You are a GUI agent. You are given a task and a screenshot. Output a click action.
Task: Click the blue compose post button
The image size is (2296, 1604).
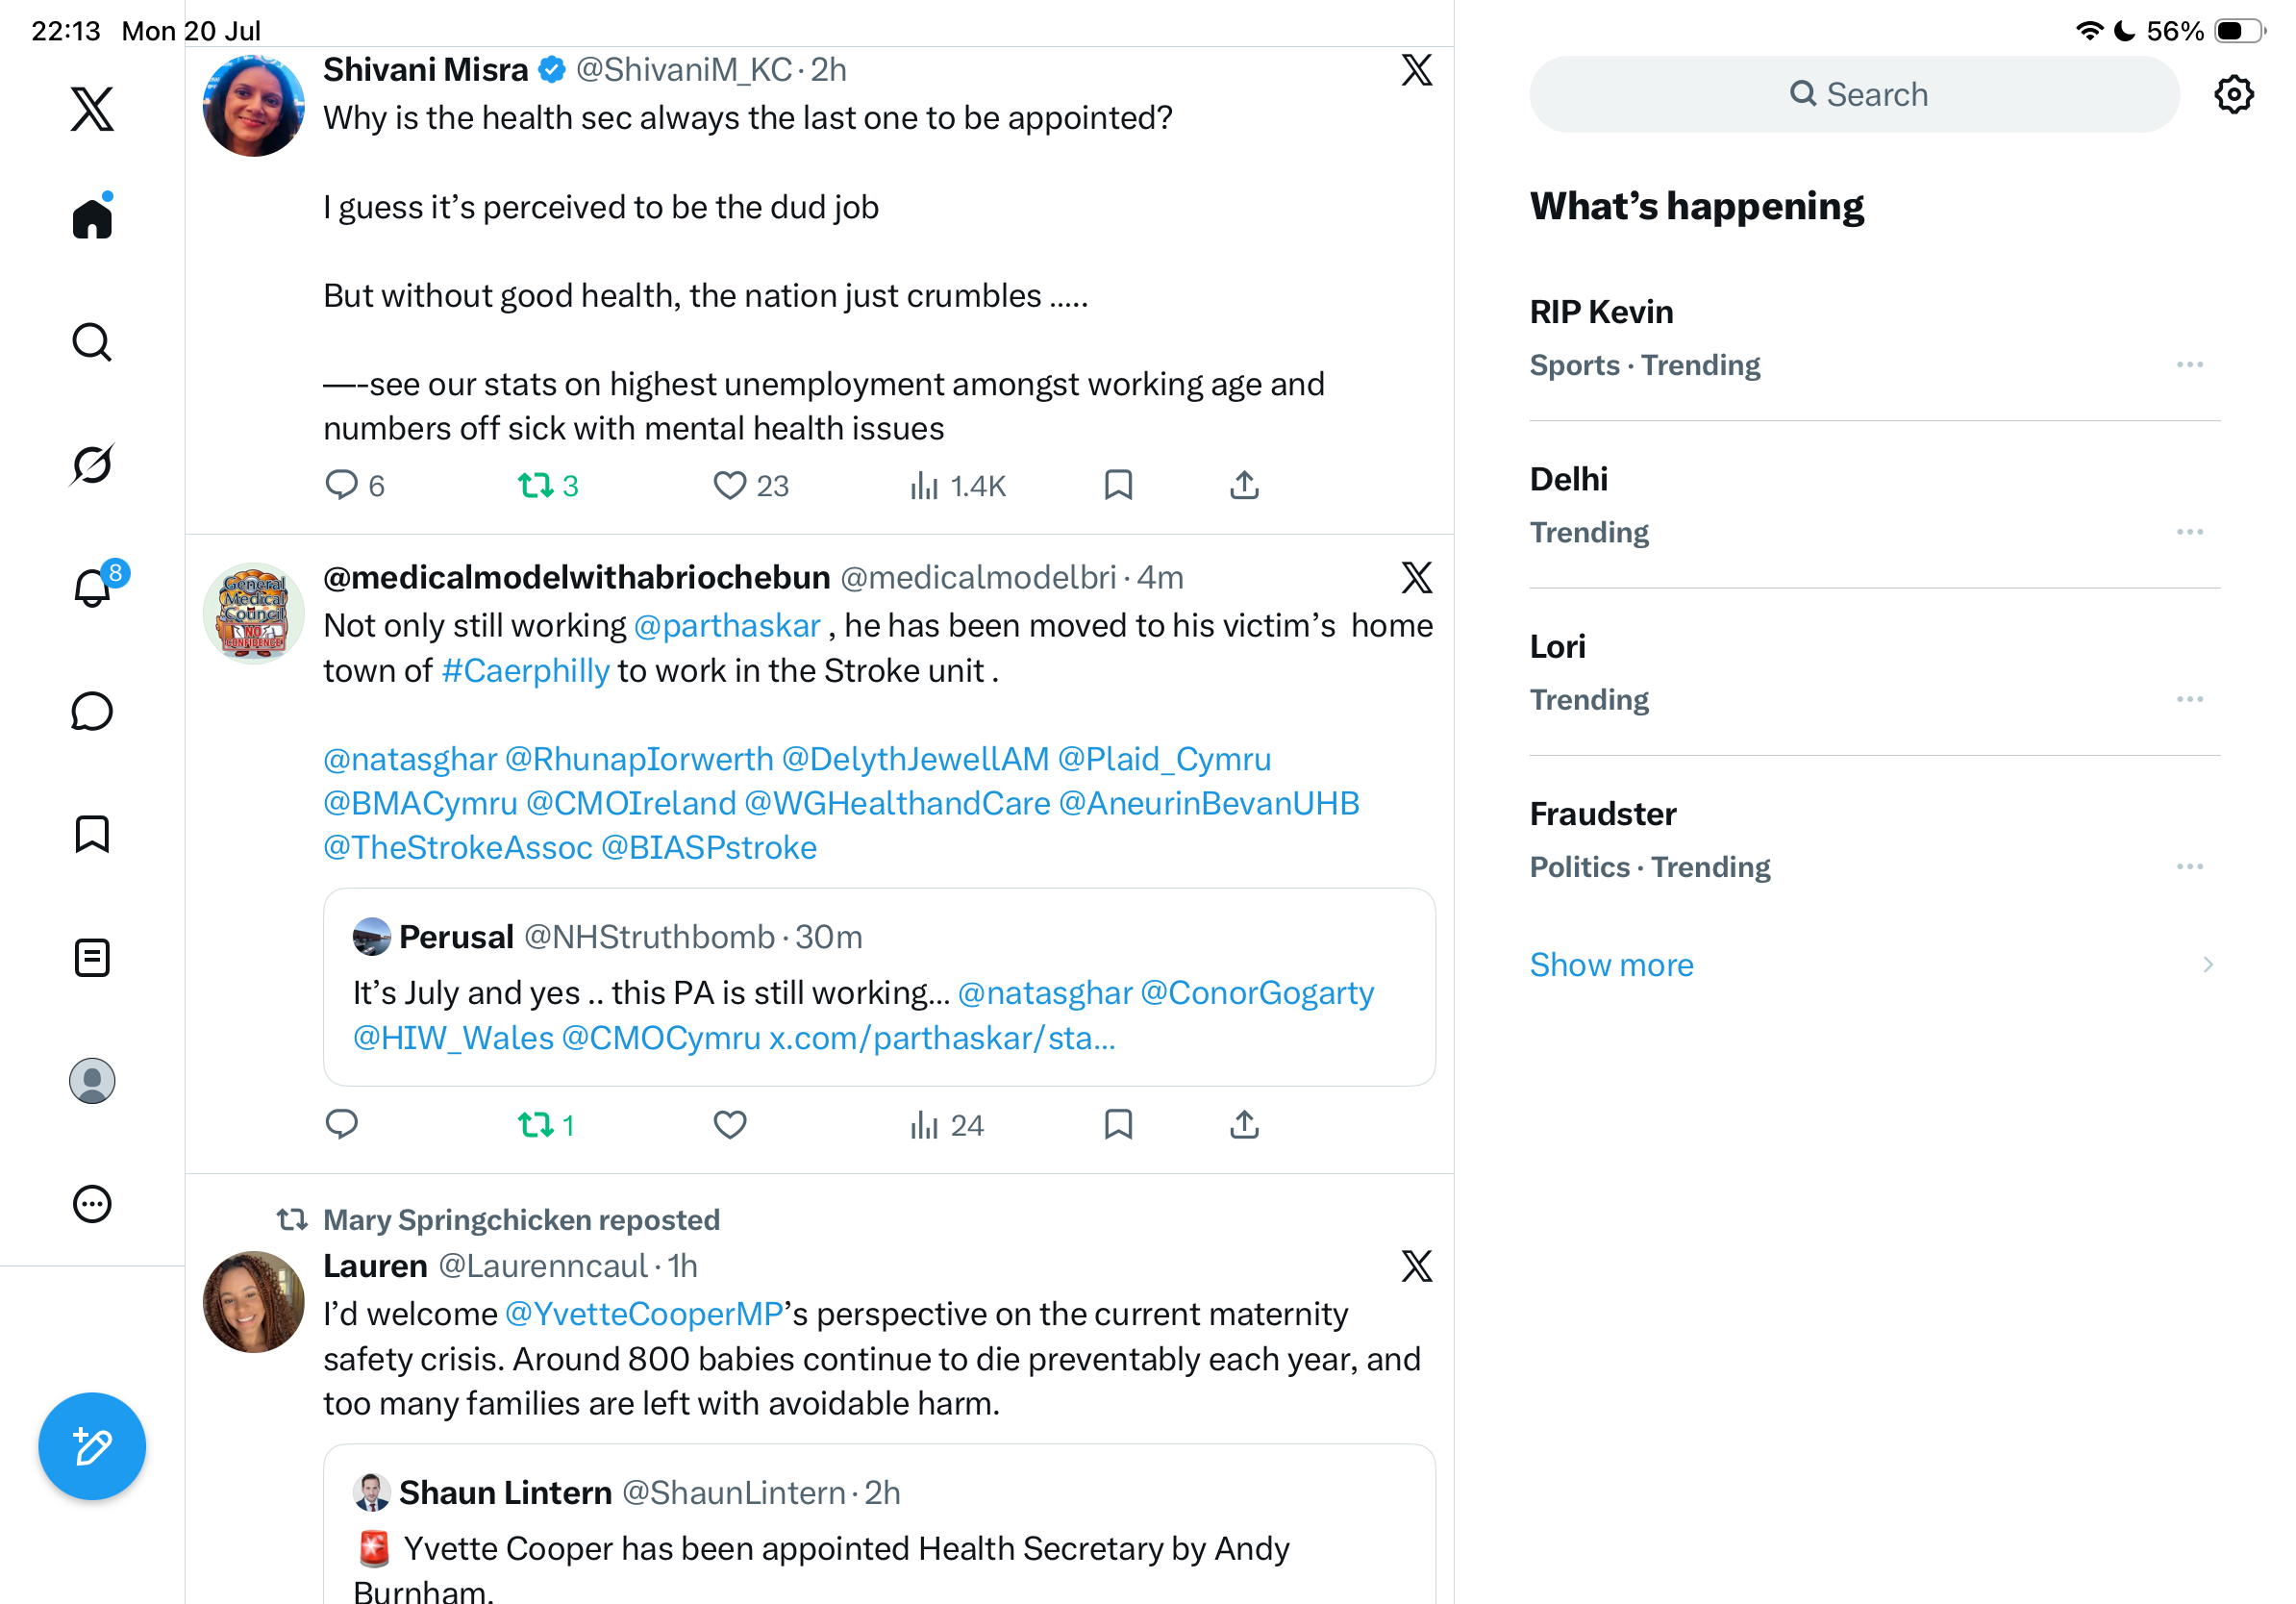92,1445
